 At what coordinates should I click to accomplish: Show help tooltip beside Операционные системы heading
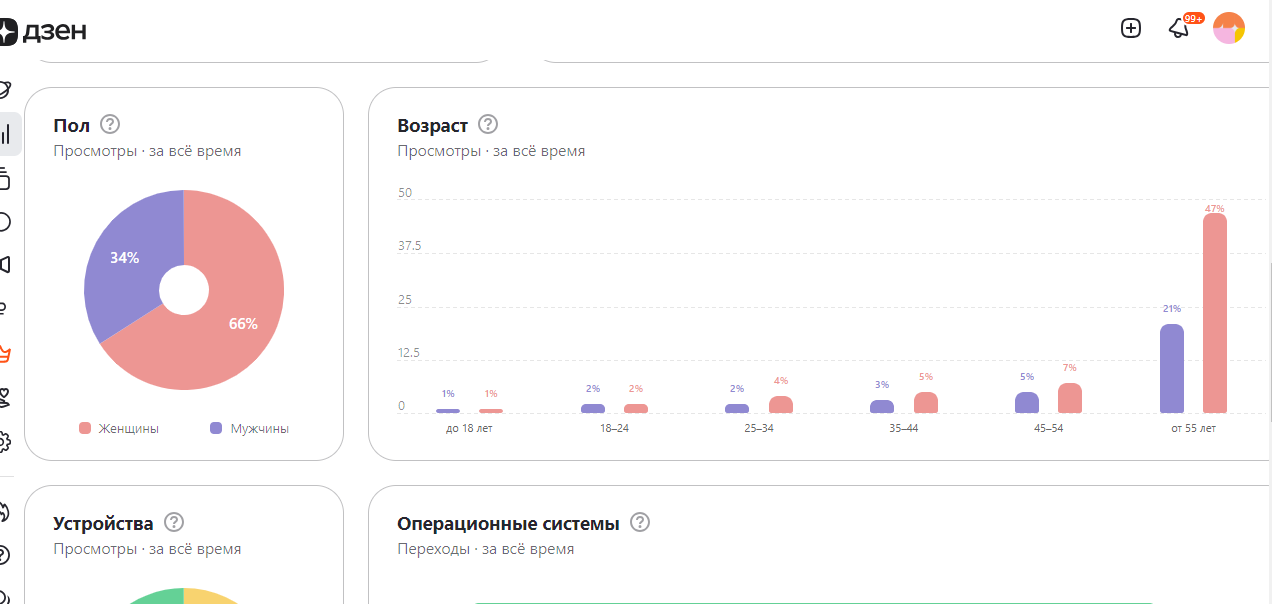tap(640, 522)
